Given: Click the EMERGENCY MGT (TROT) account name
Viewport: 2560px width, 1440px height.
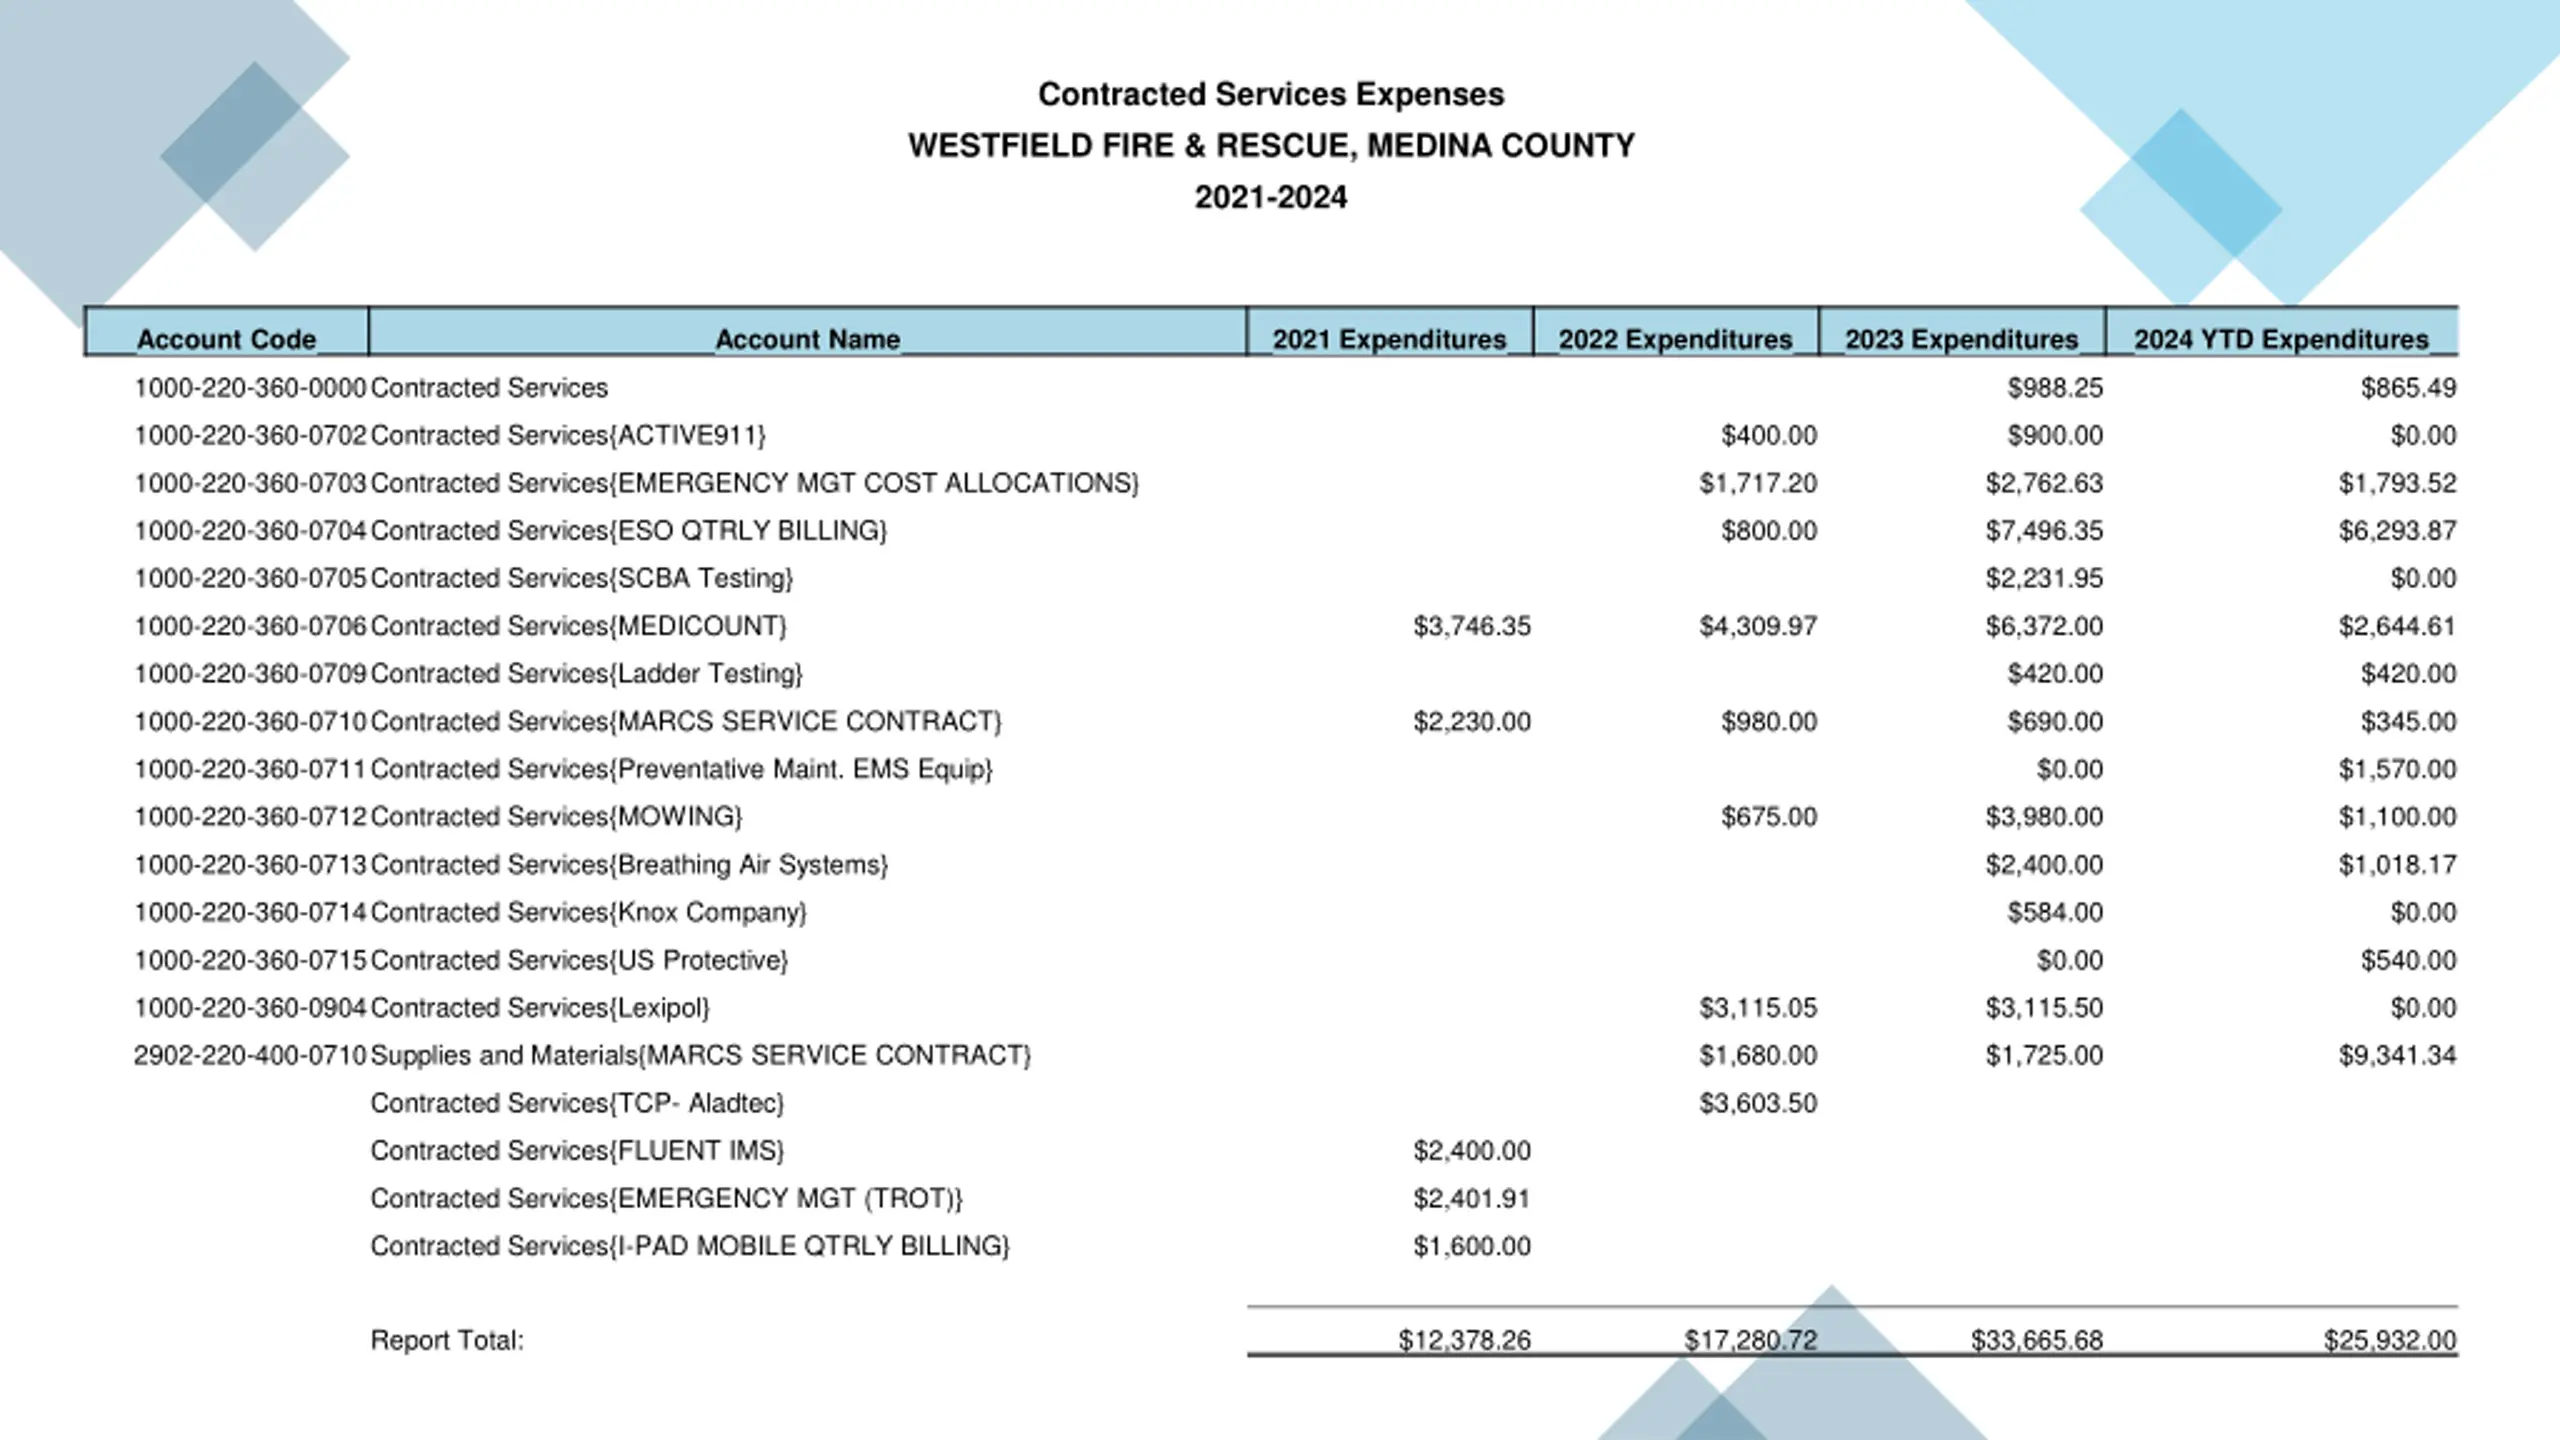Looking at the screenshot, I should (x=667, y=1199).
